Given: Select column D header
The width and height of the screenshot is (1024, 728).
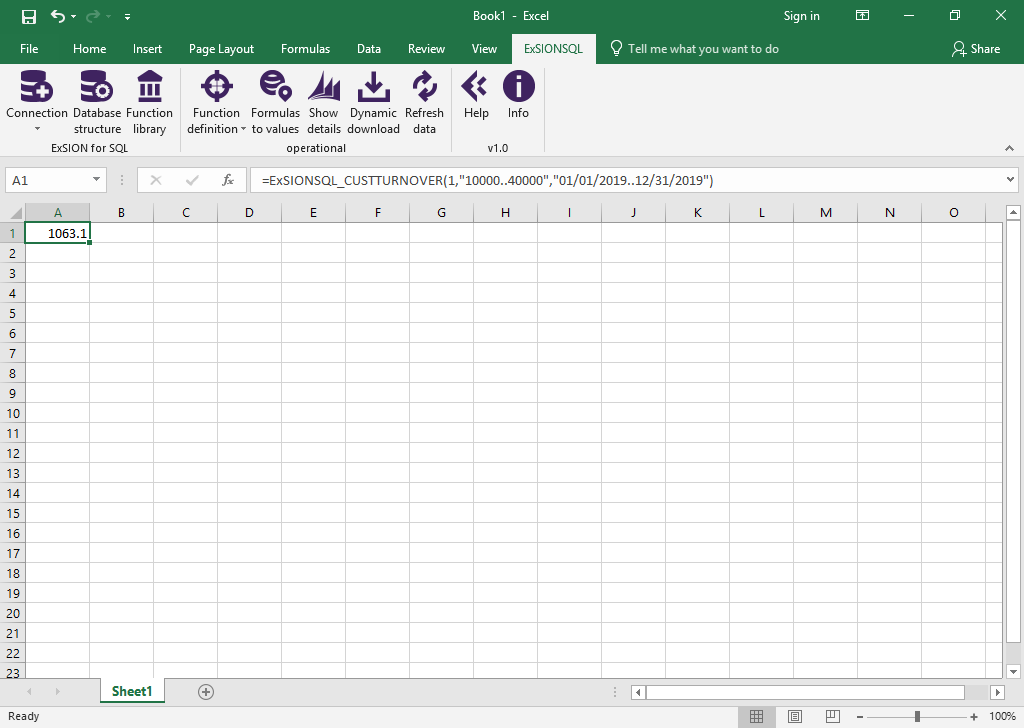Looking at the screenshot, I should [249, 213].
